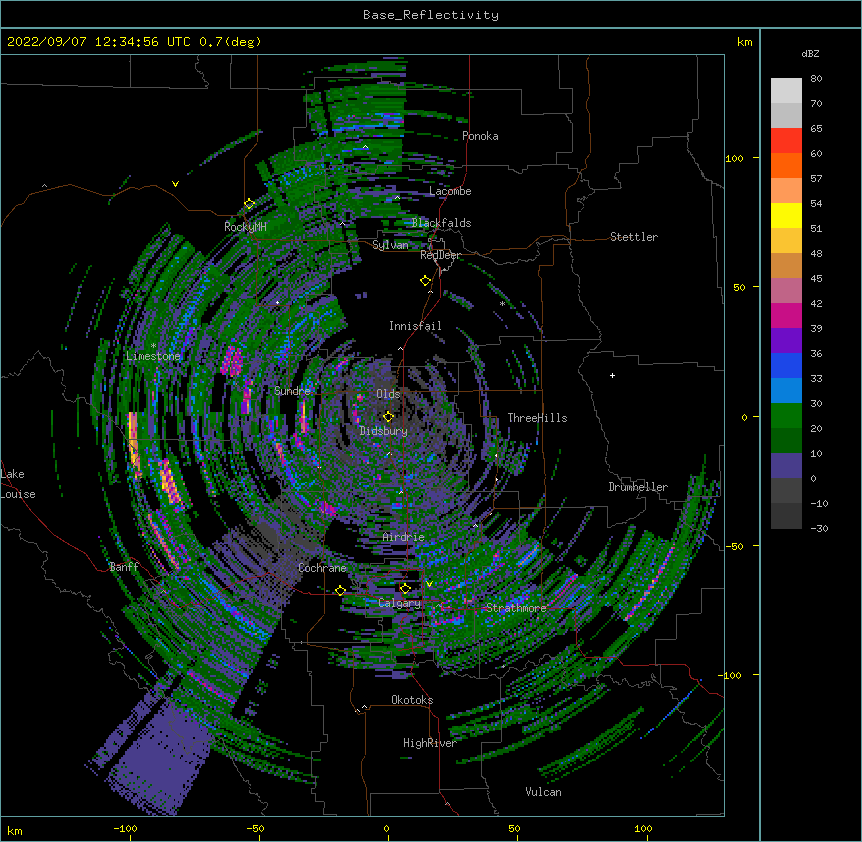The image size is (862, 842).
Task: Click the Banff label
Action: pos(124,567)
